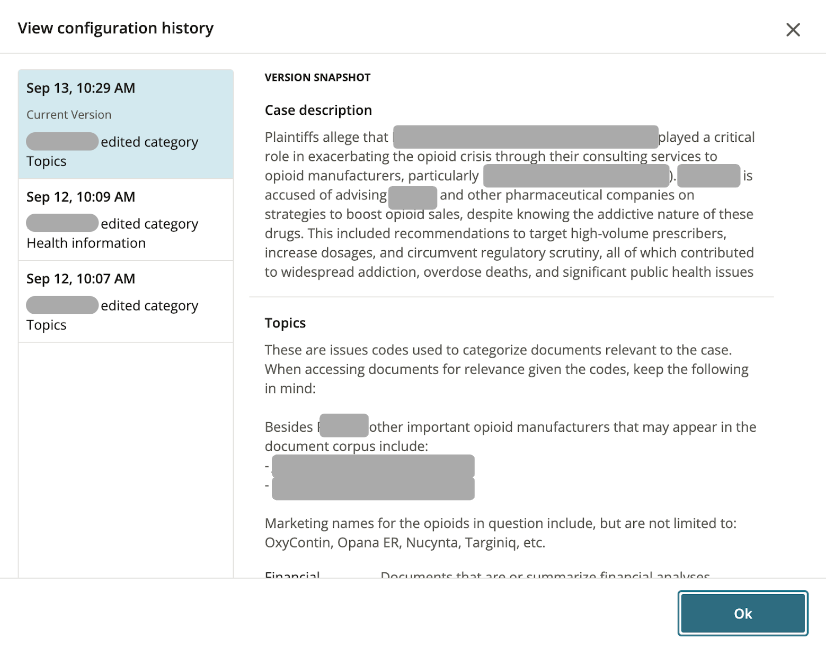Click 'Marketing names for the opioids' sentence

(500, 523)
